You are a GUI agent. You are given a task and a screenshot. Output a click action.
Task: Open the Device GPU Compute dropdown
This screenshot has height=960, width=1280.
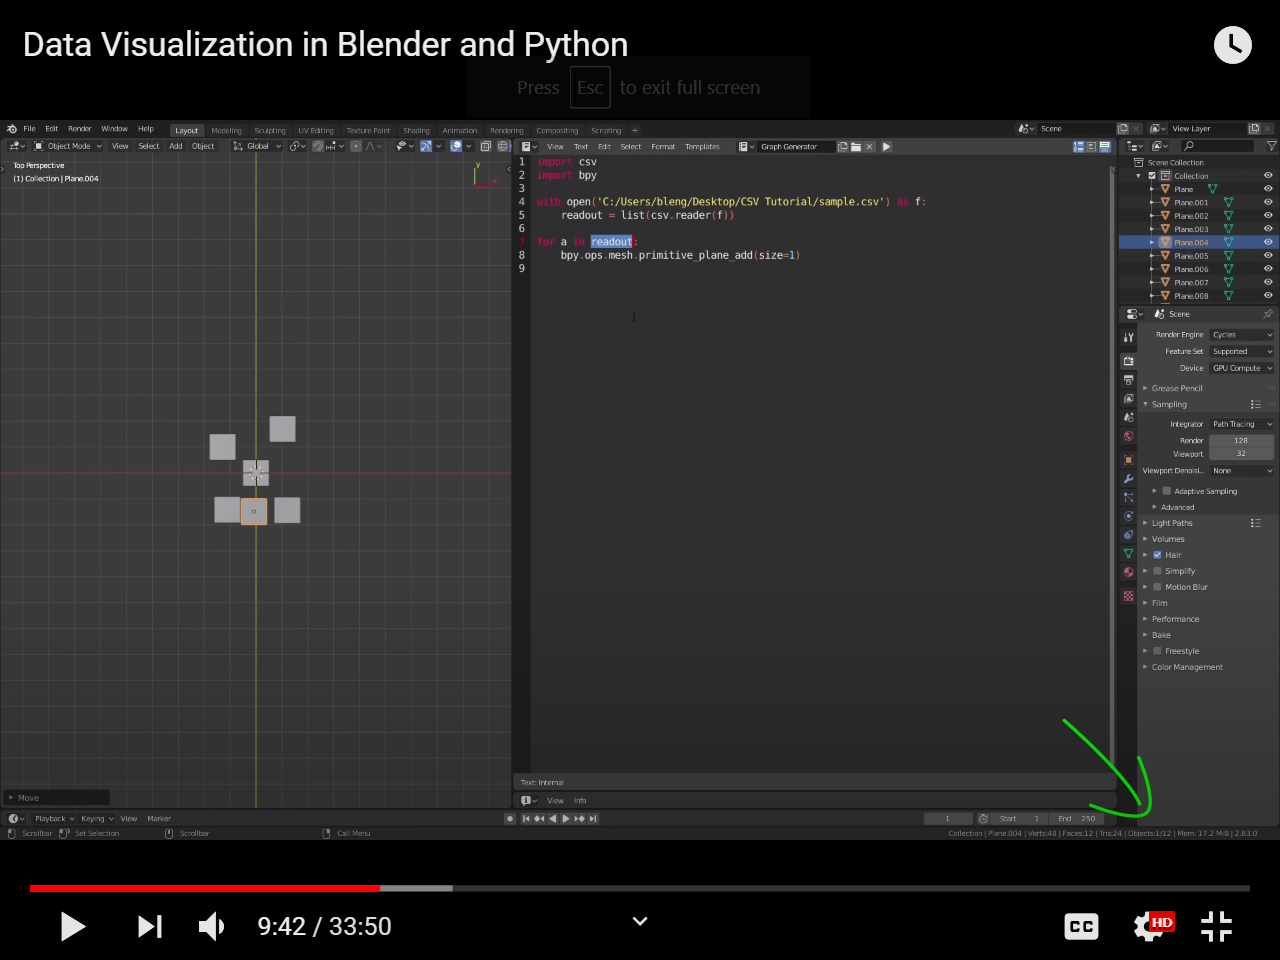1242,368
